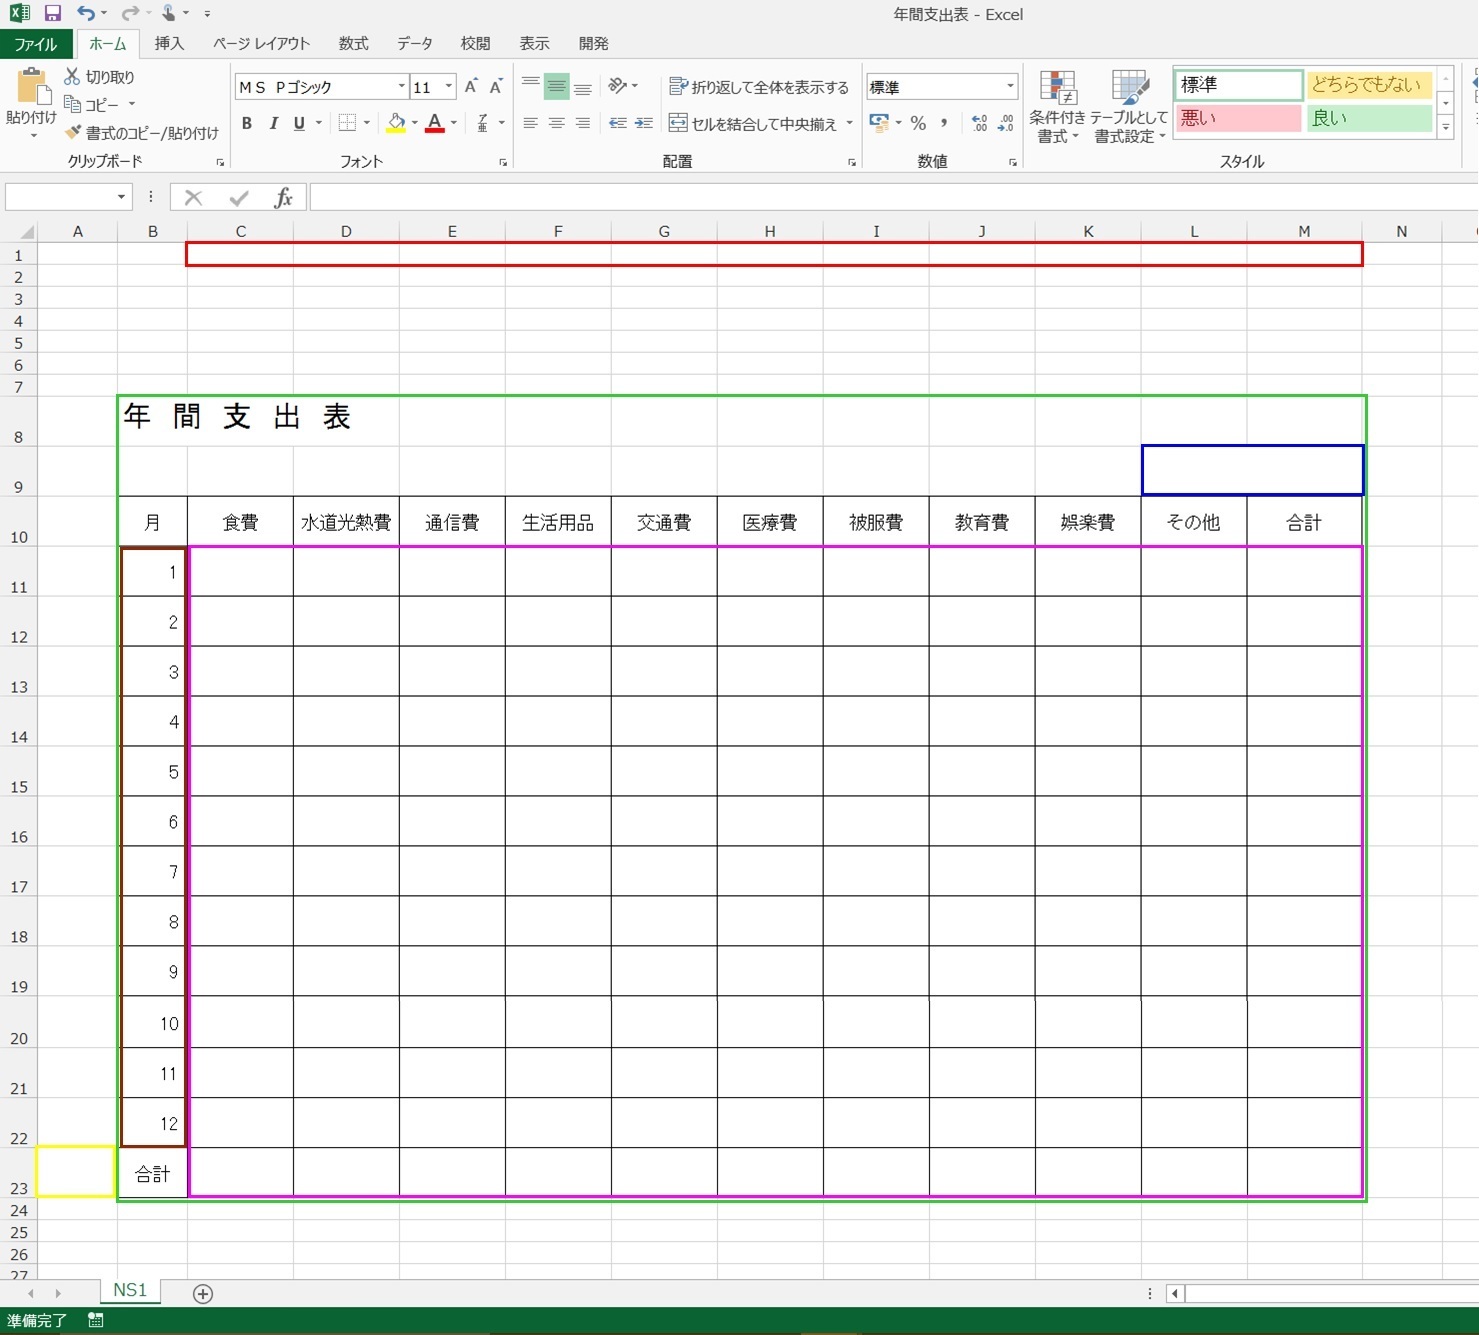The image size is (1479, 1335).
Task: Click Merge & Center (セルを結合して中央揃え)
Action: [x=752, y=123]
